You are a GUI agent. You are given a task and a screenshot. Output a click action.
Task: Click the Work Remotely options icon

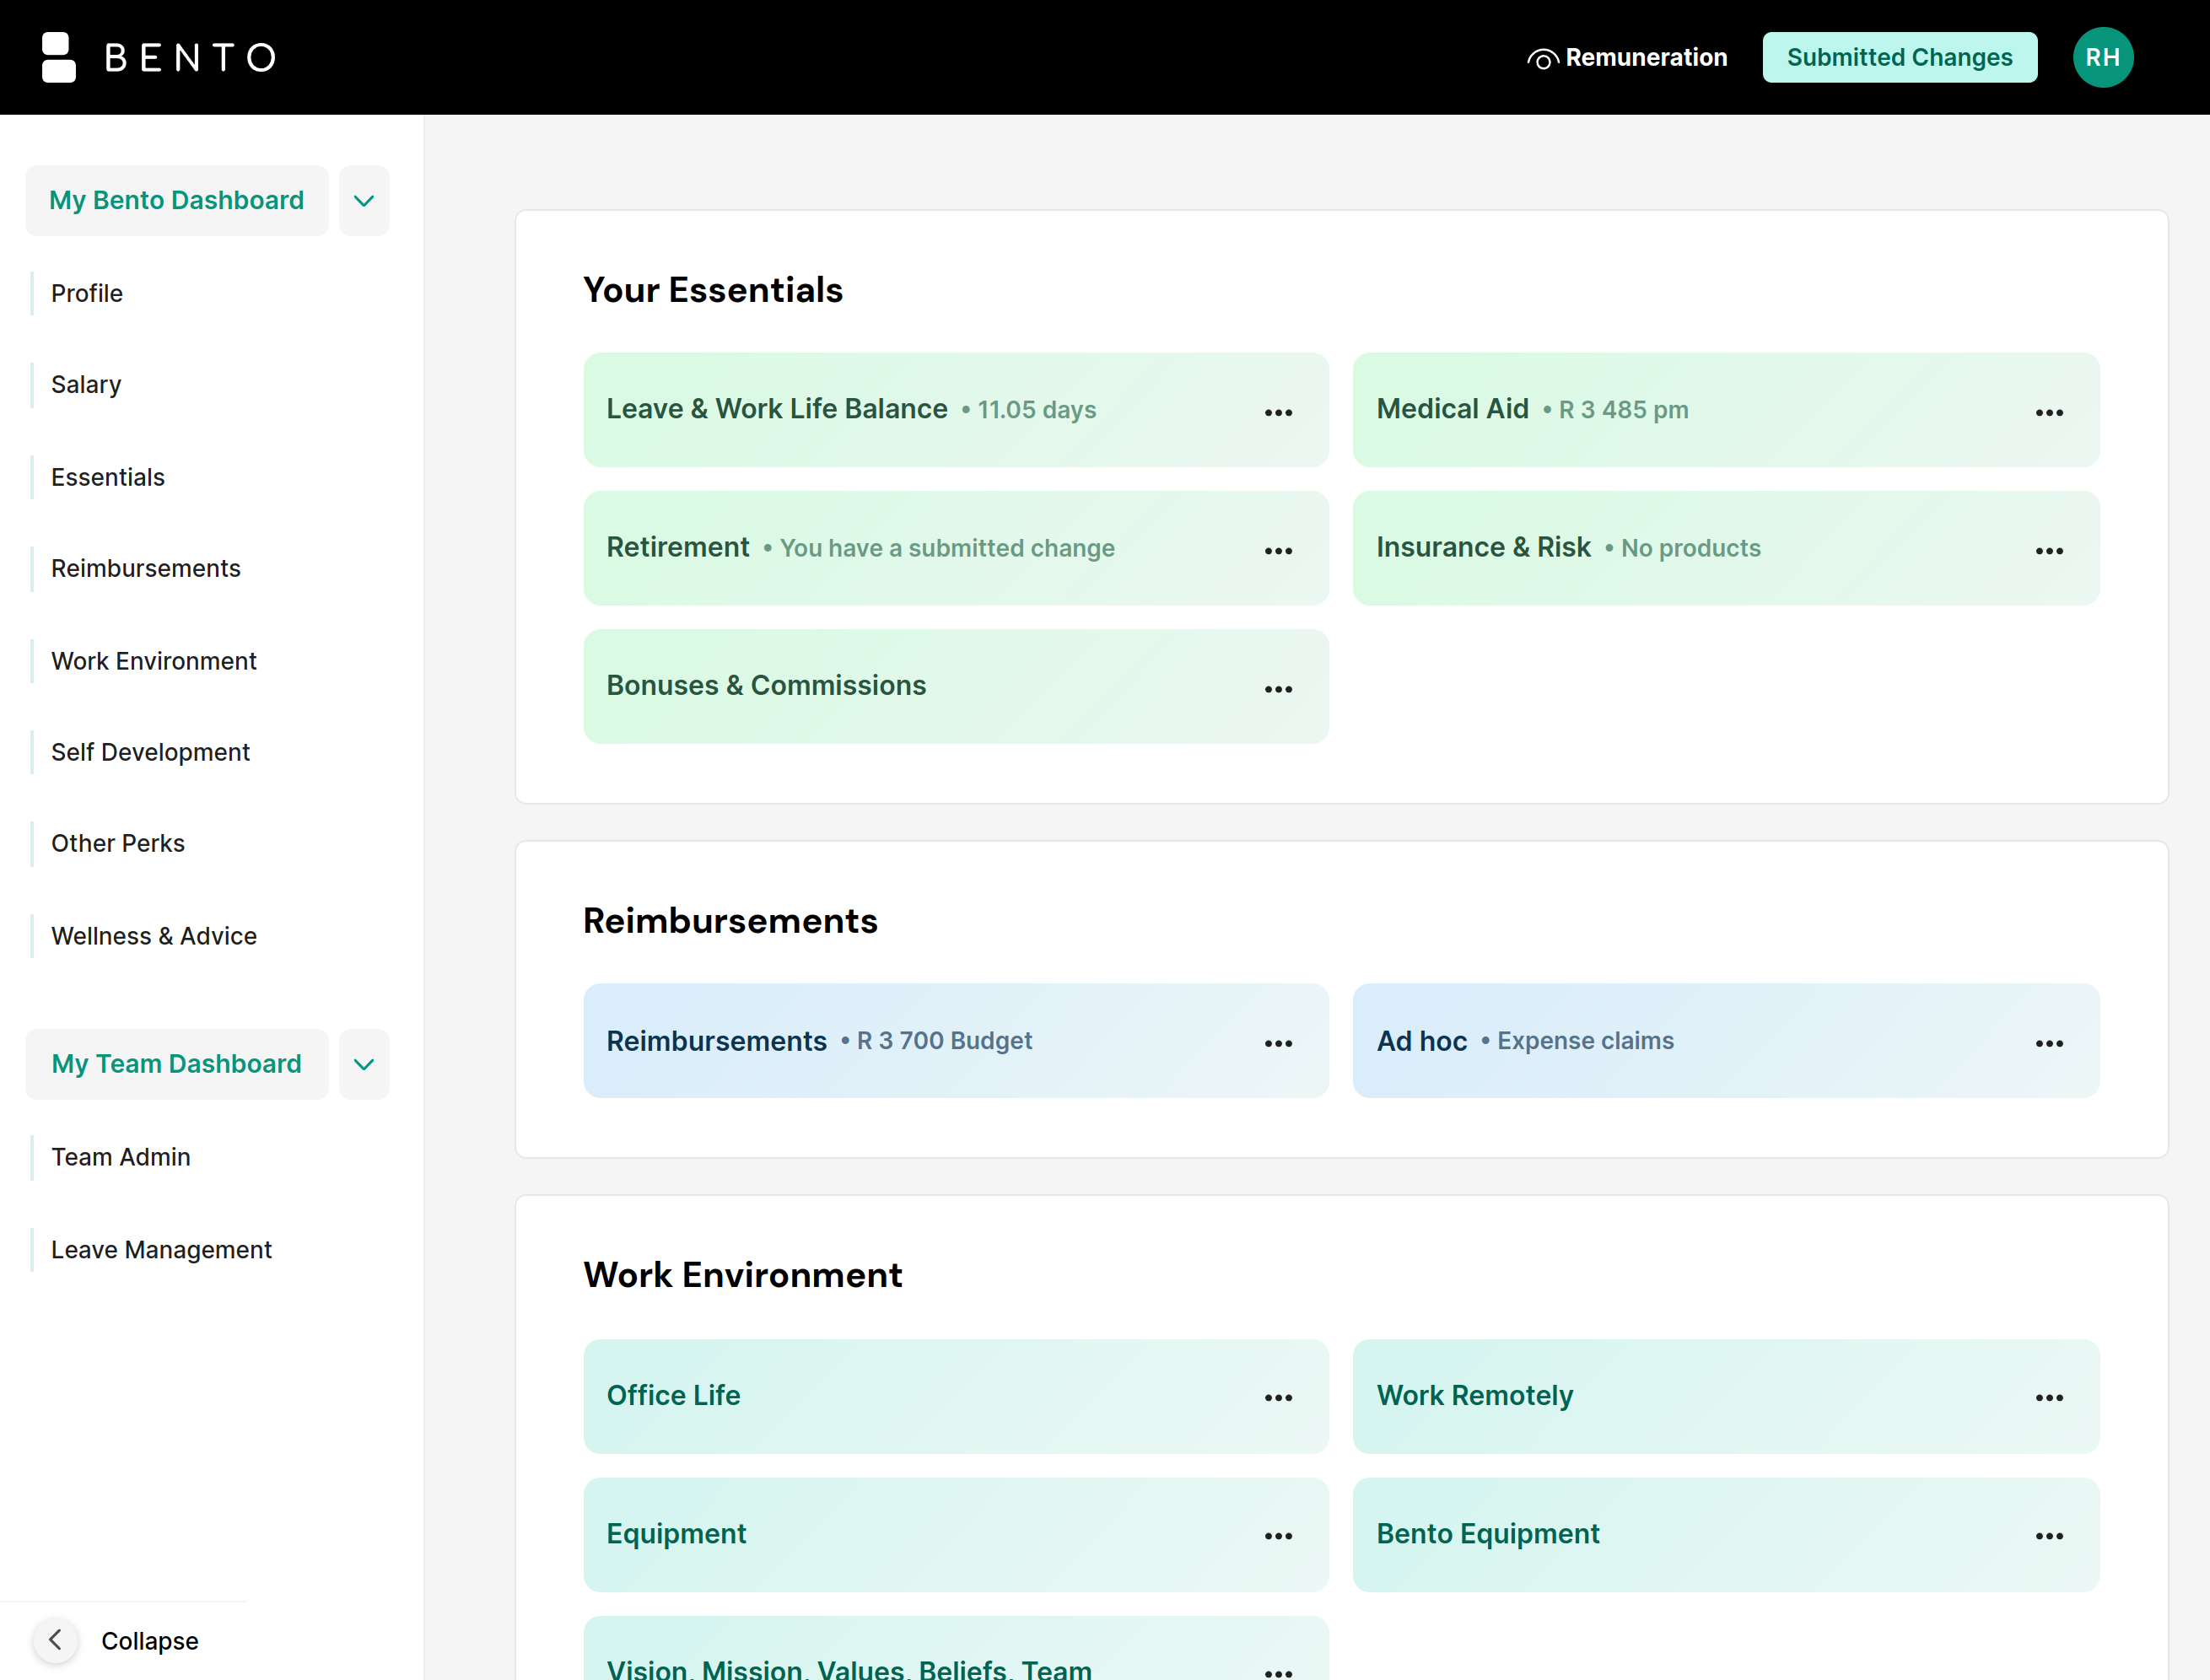2050,1396
